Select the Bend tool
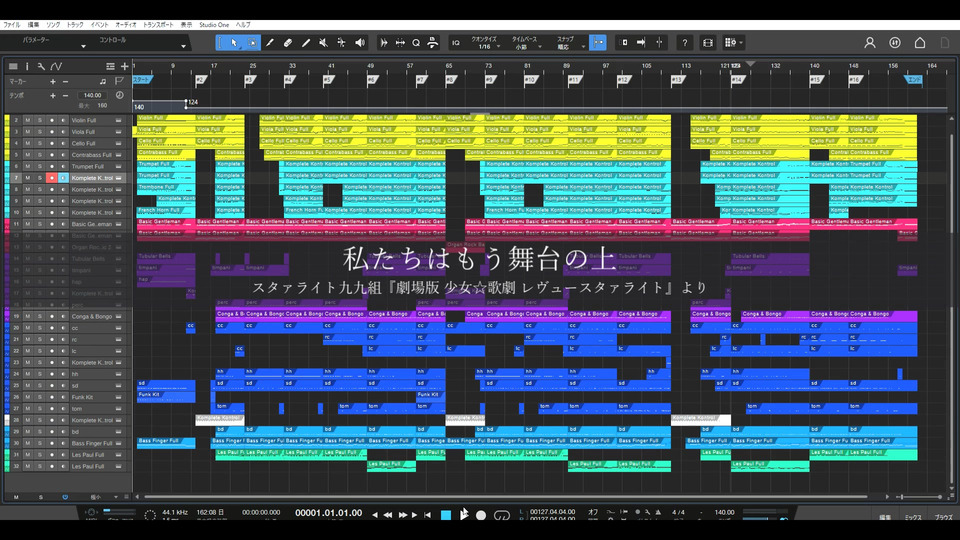Screen dimensions: 960x540 (341, 42)
